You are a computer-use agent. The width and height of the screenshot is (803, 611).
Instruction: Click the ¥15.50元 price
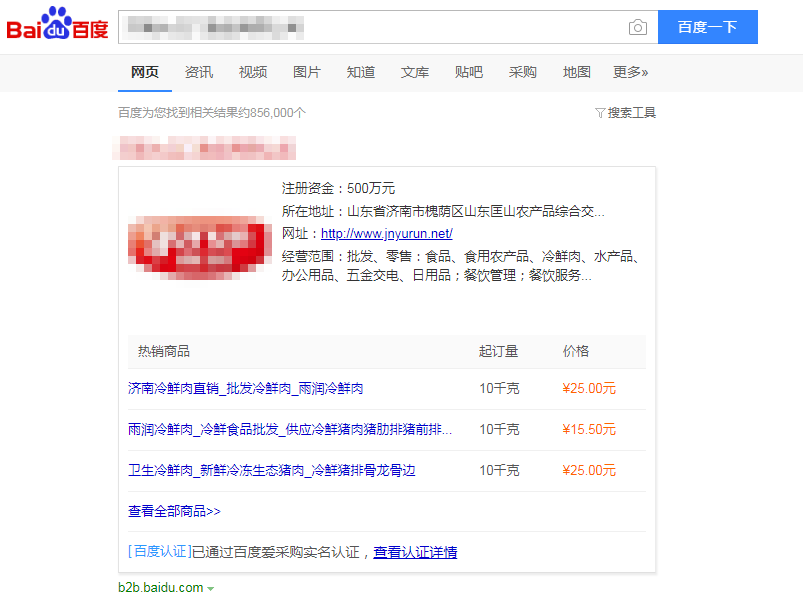coord(589,429)
